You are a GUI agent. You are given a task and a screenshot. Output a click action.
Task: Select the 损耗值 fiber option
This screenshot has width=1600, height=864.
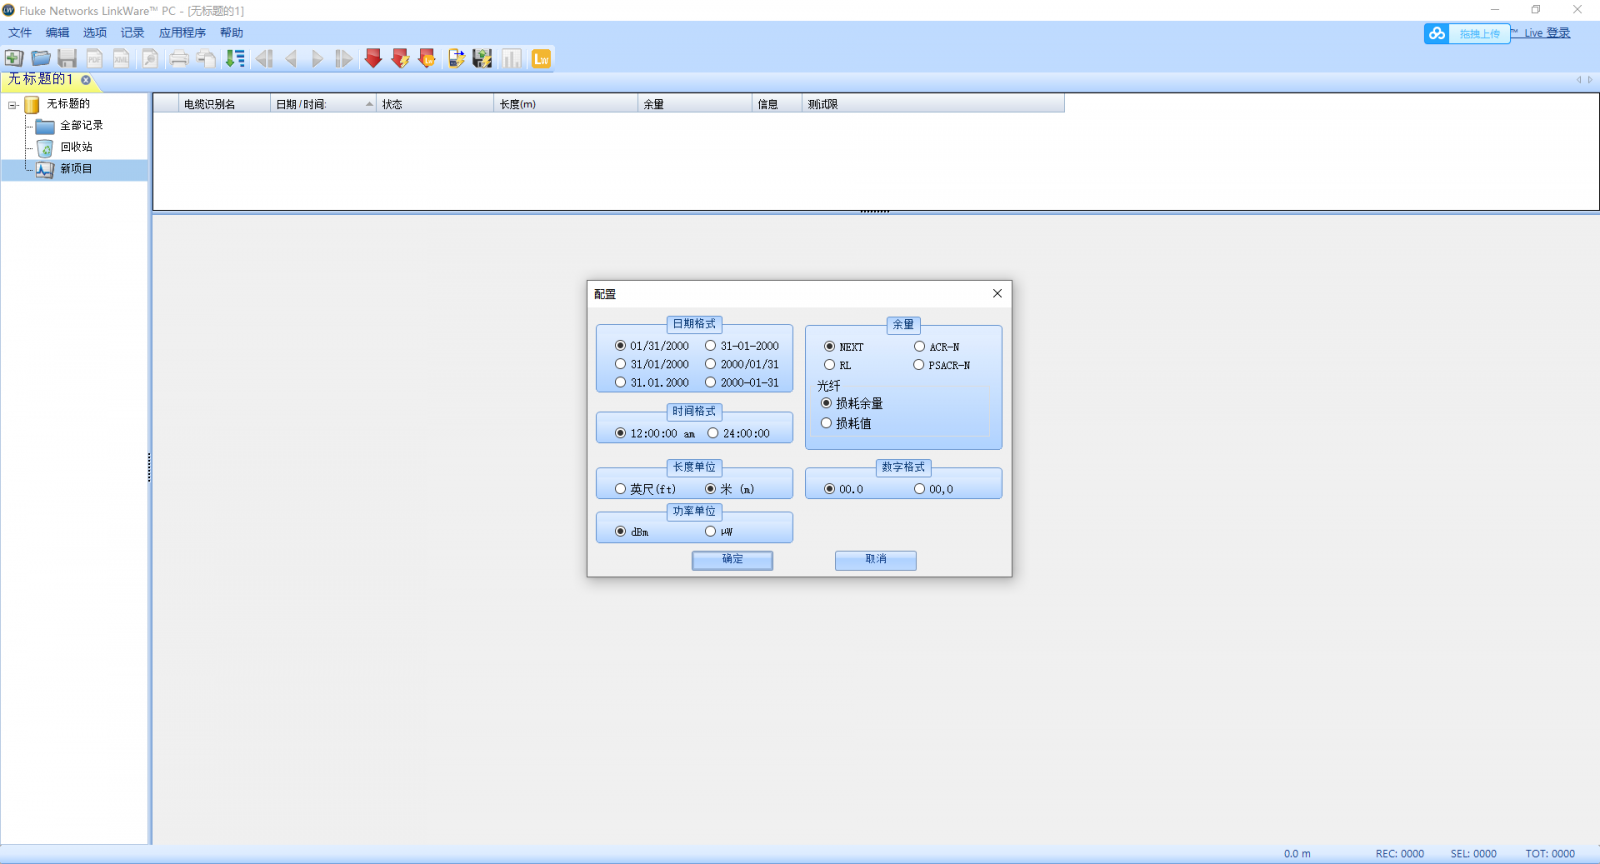coord(827,424)
